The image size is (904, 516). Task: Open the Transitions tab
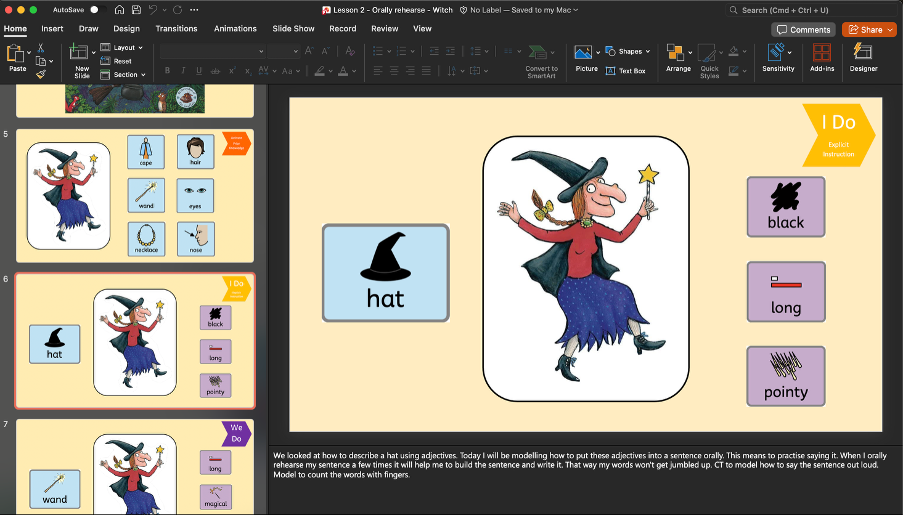click(176, 28)
